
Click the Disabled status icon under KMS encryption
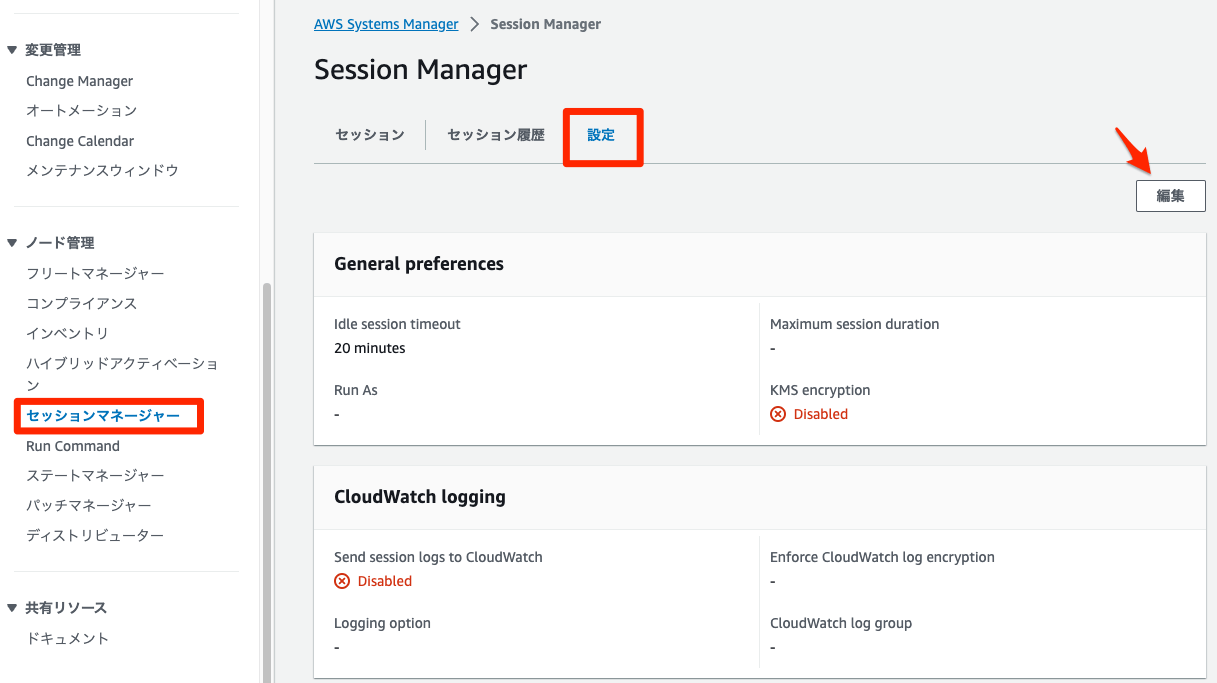click(x=778, y=413)
